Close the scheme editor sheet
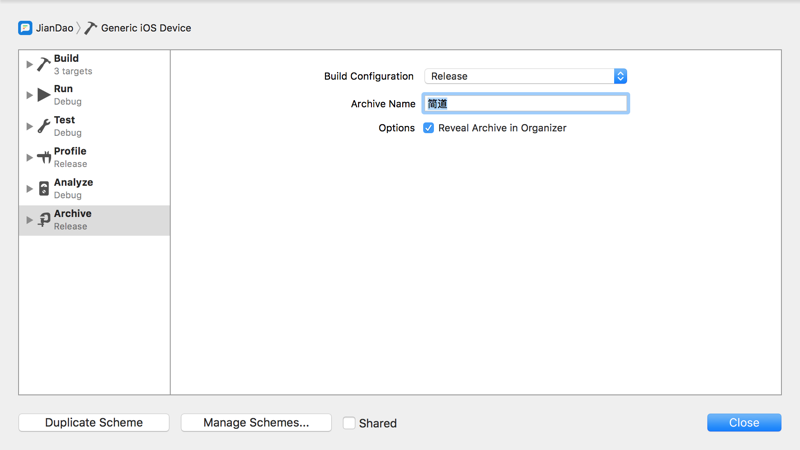 744,423
